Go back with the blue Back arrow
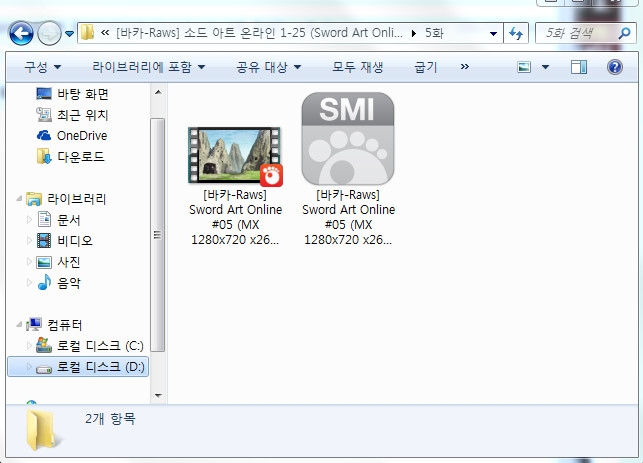Screen dimensions: 643x463 pyautogui.click(x=21, y=33)
